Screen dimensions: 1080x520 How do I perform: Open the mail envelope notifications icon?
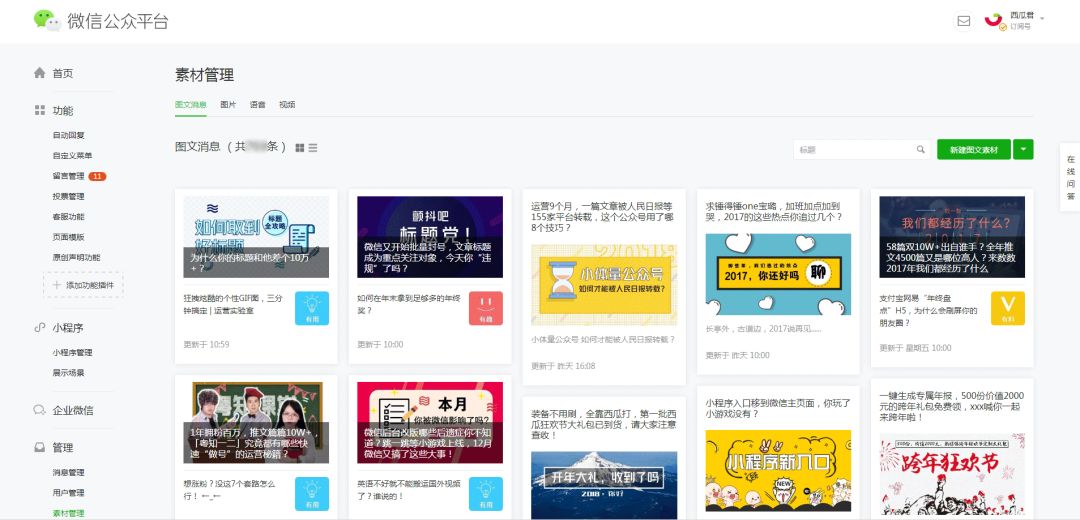click(964, 20)
